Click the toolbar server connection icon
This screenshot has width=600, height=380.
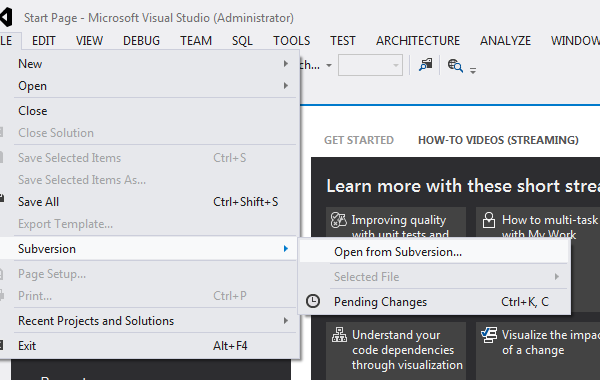click(x=426, y=65)
